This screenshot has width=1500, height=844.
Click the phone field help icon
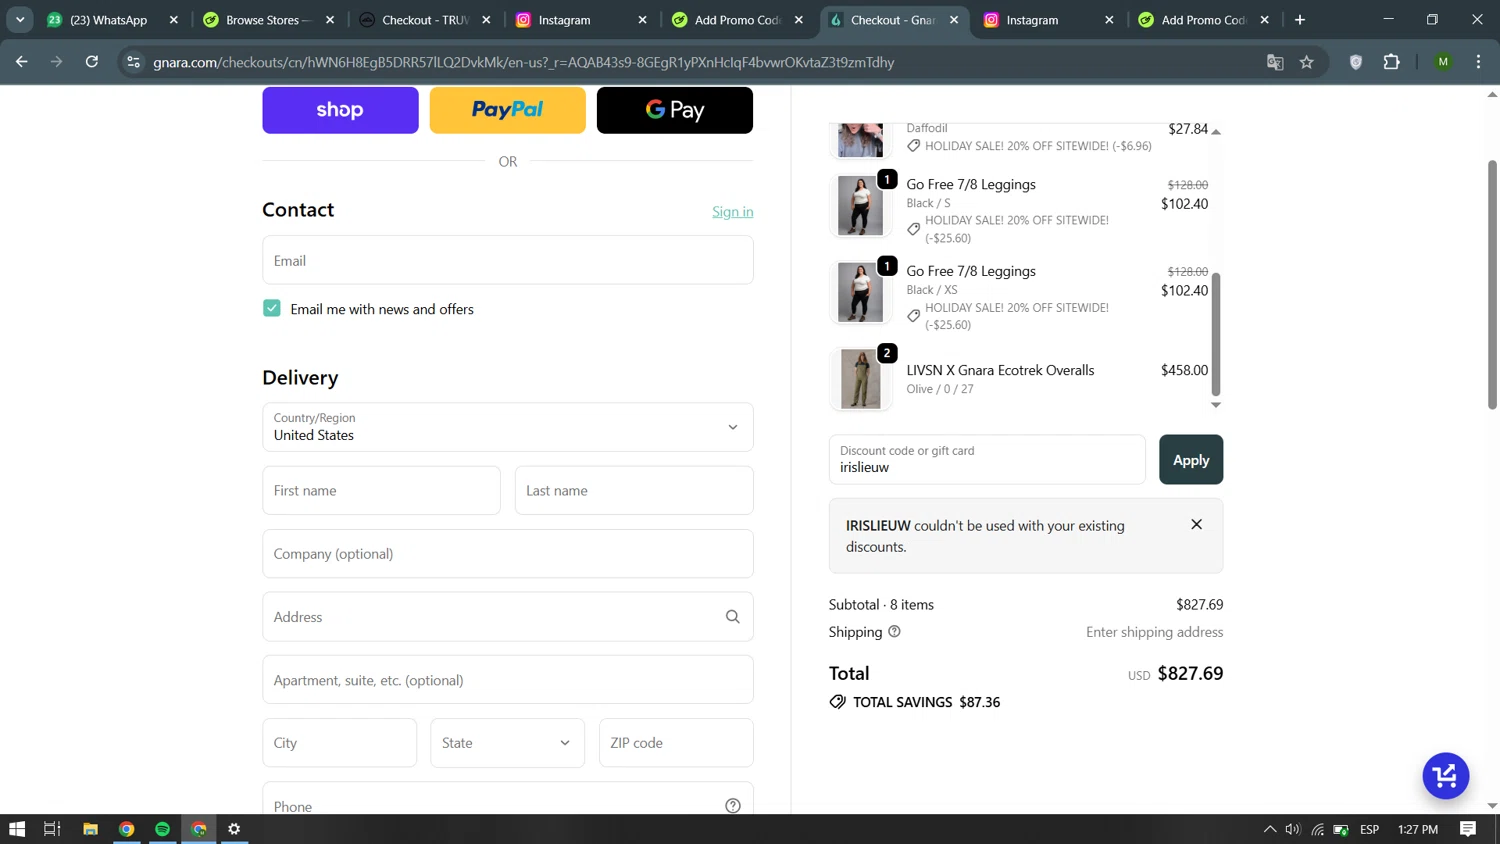[x=733, y=806]
